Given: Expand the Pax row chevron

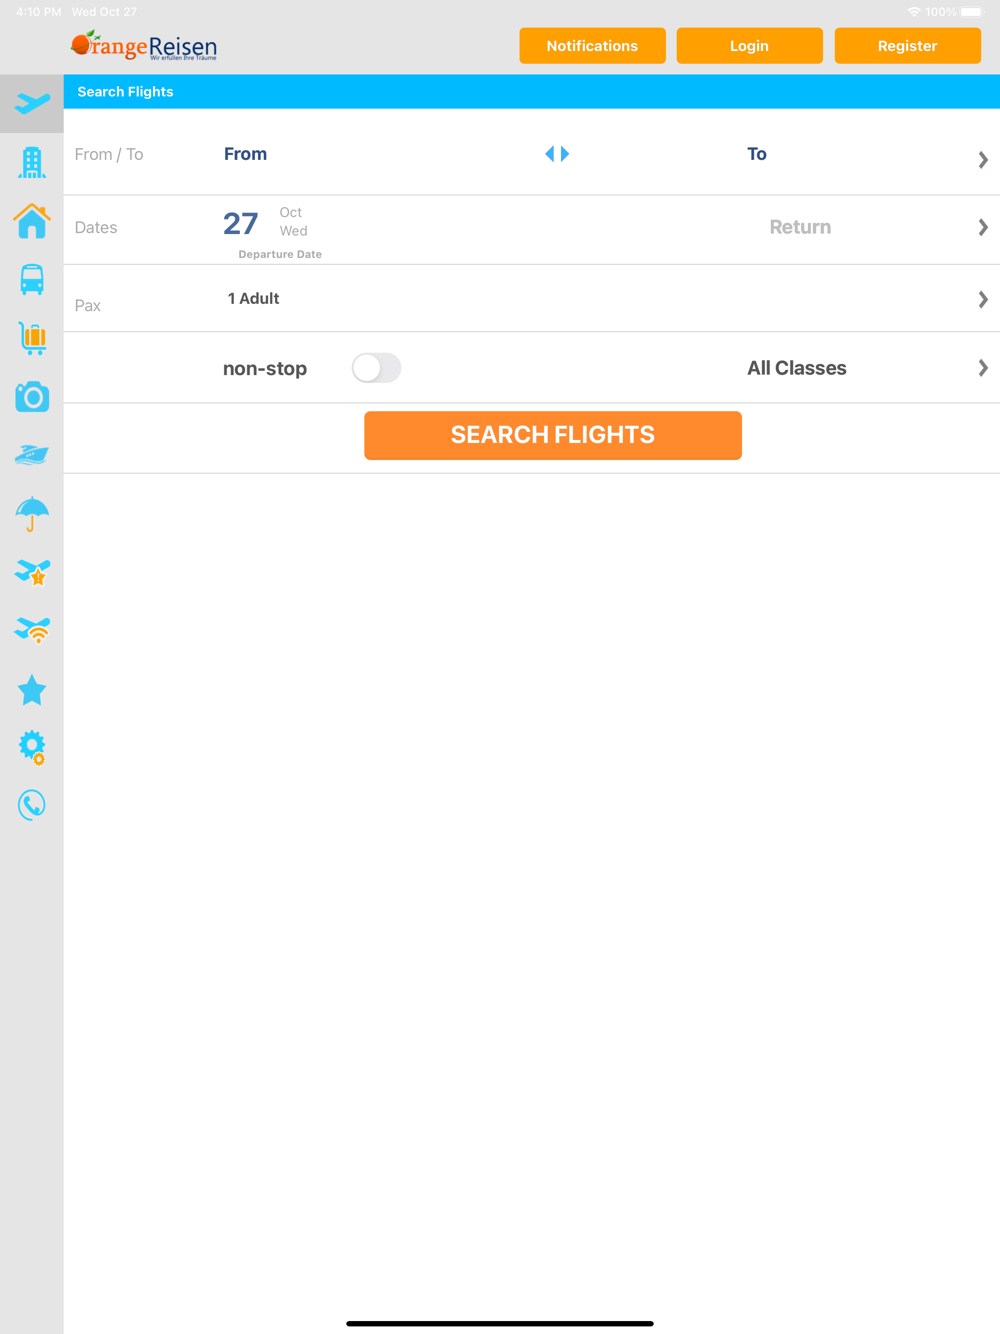Looking at the screenshot, I should tap(983, 299).
